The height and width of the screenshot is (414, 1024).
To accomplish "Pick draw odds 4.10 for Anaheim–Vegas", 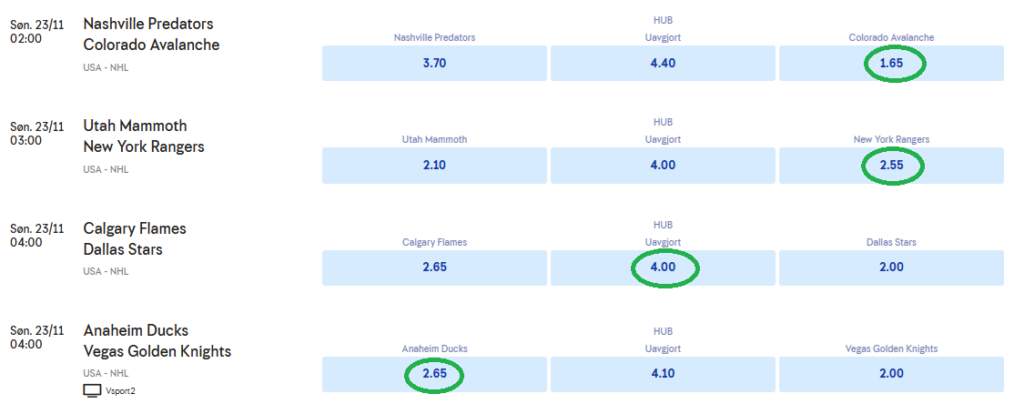I will 663,374.
